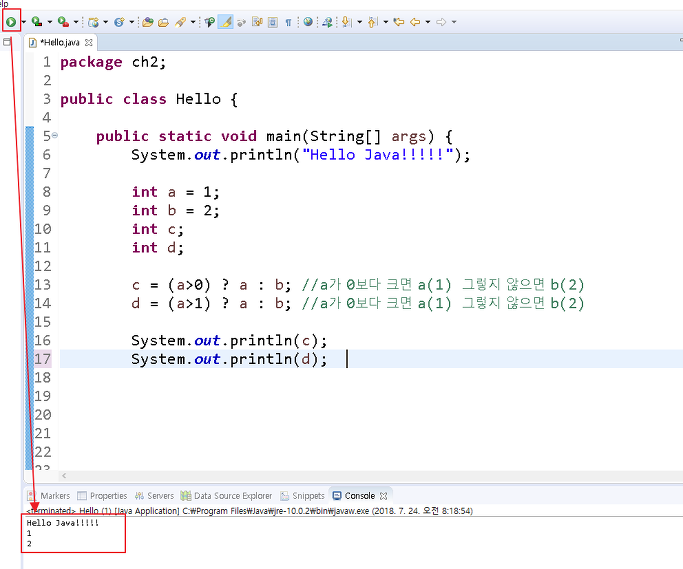Click 'Hello Java!!!!!' console output line

(x=62, y=523)
